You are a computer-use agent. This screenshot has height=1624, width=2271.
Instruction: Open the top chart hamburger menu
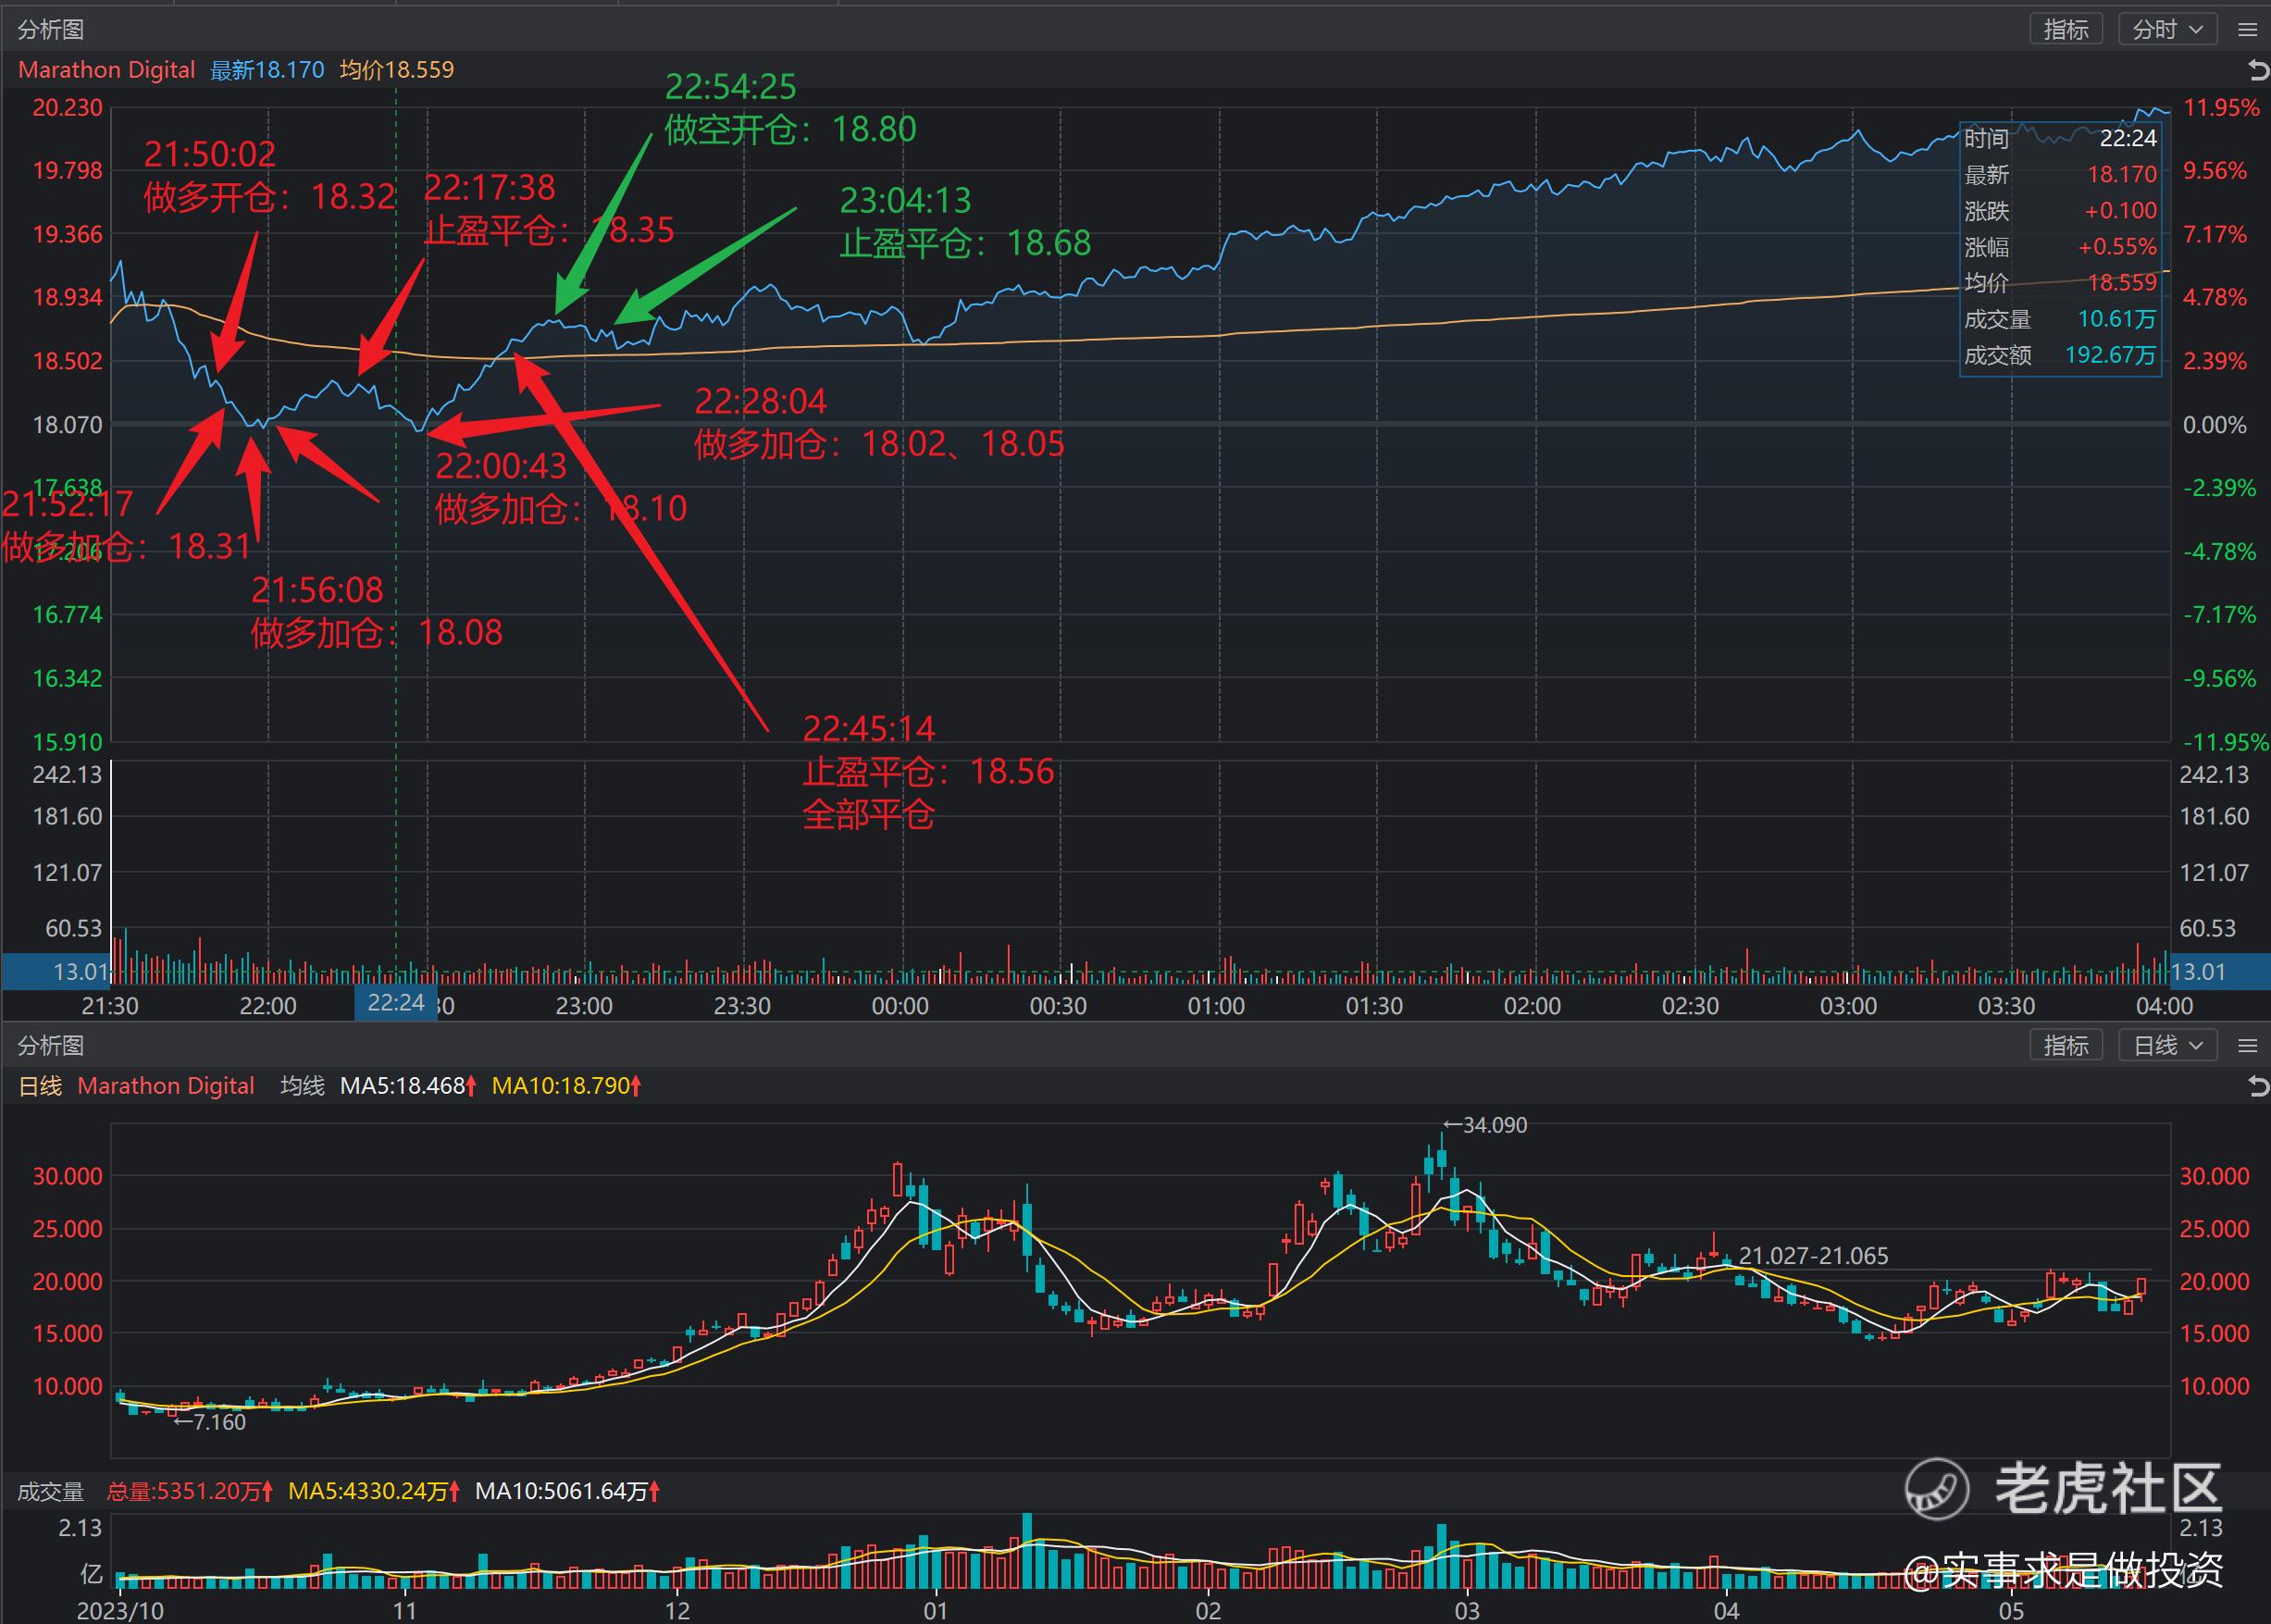pyautogui.click(x=2247, y=30)
